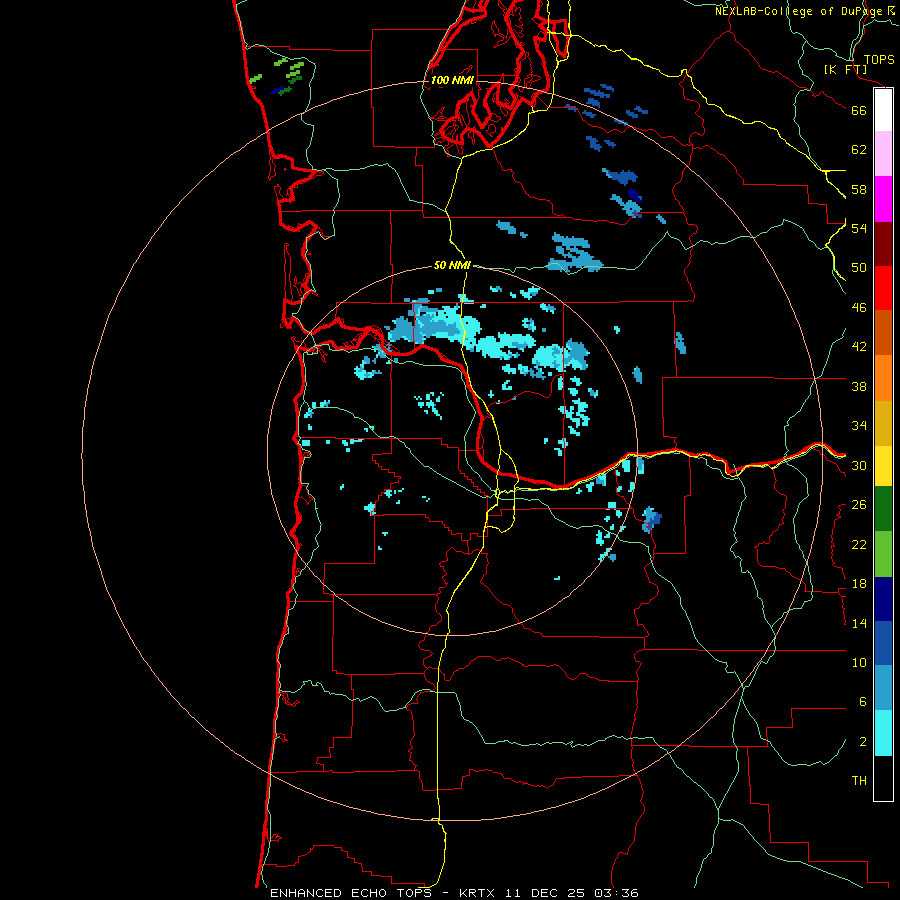
Task: Click the 26 legend value
Action: [859, 505]
